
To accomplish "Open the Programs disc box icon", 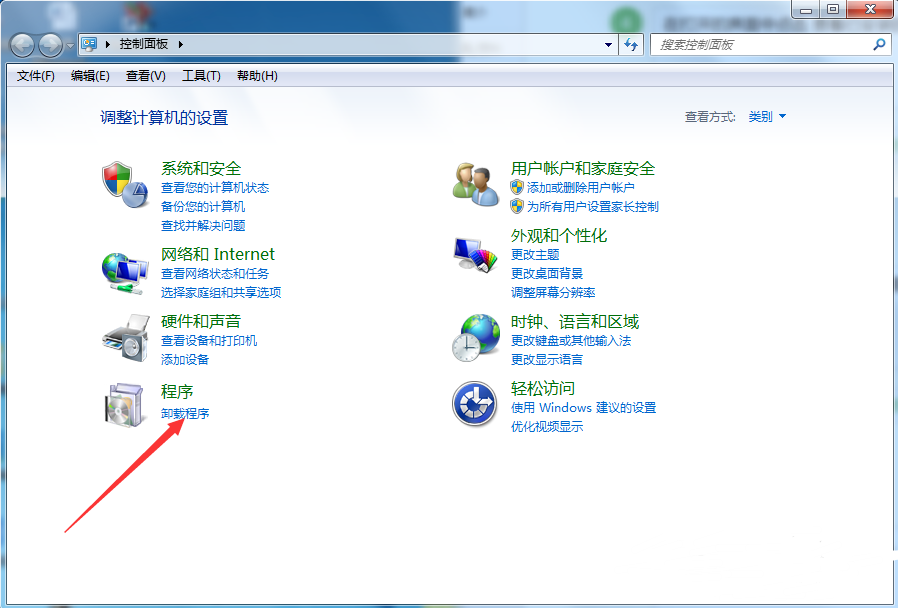I will pos(124,405).
